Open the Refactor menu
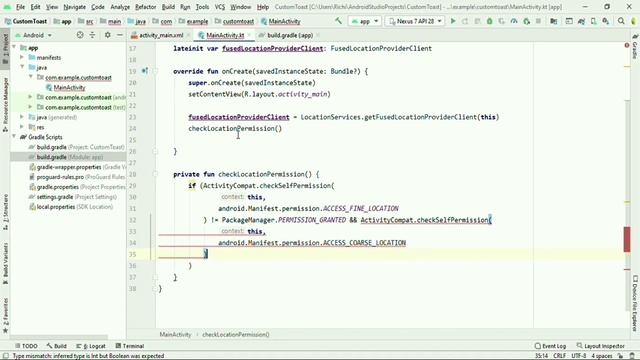This screenshot has height=360, width=640. (146, 7)
